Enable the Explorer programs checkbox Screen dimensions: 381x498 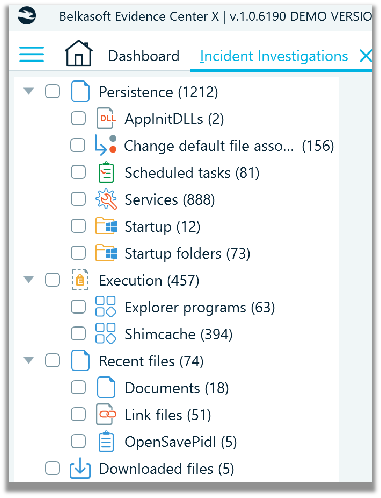pyautogui.click(x=78, y=307)
